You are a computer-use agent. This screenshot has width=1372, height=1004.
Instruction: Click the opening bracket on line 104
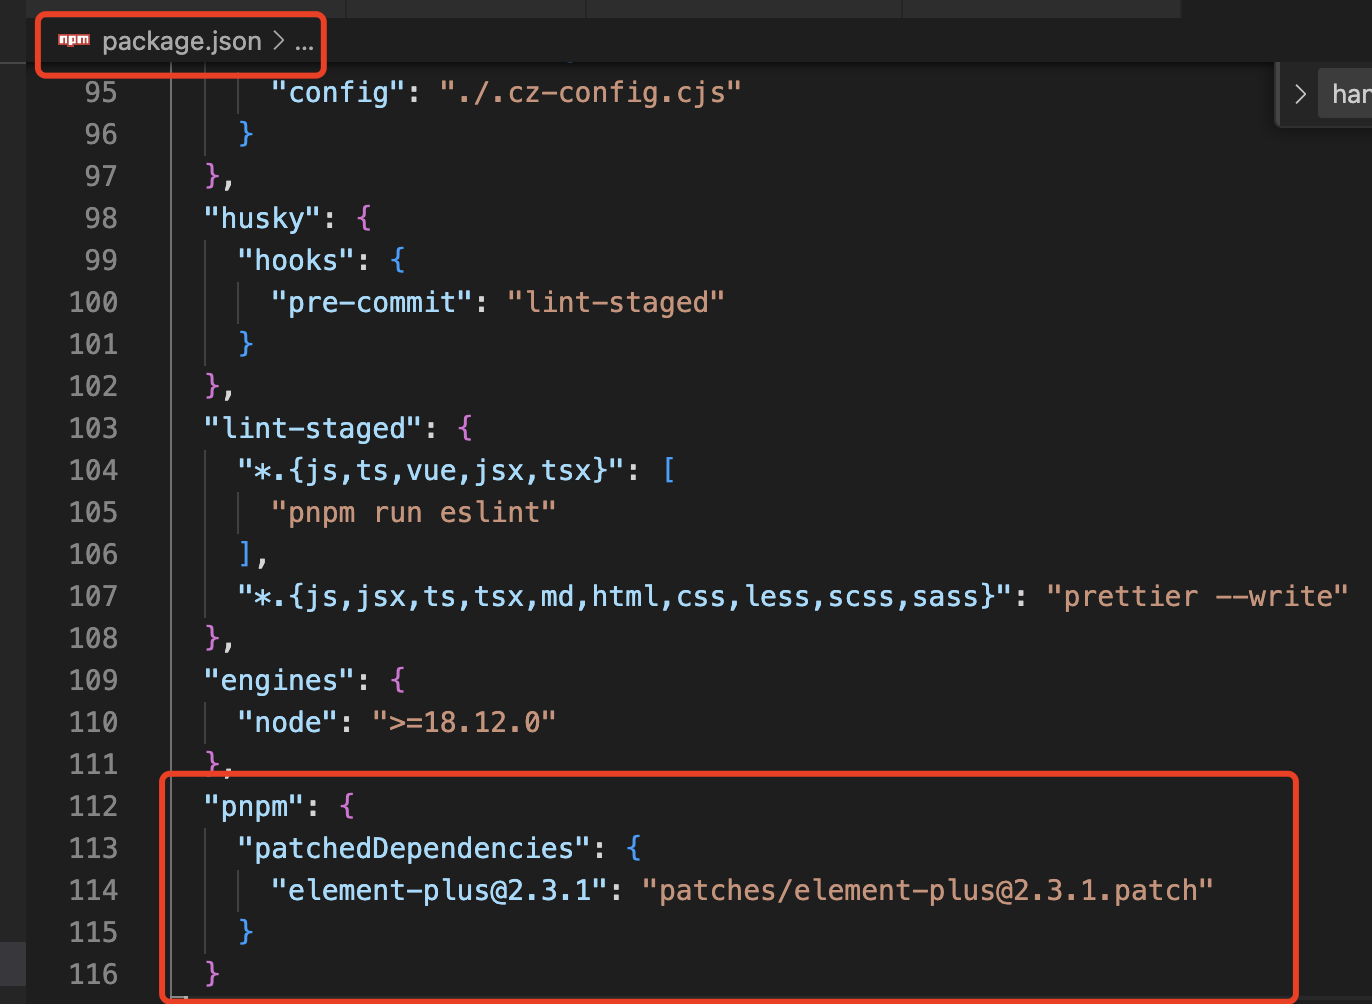click(669, 470)
